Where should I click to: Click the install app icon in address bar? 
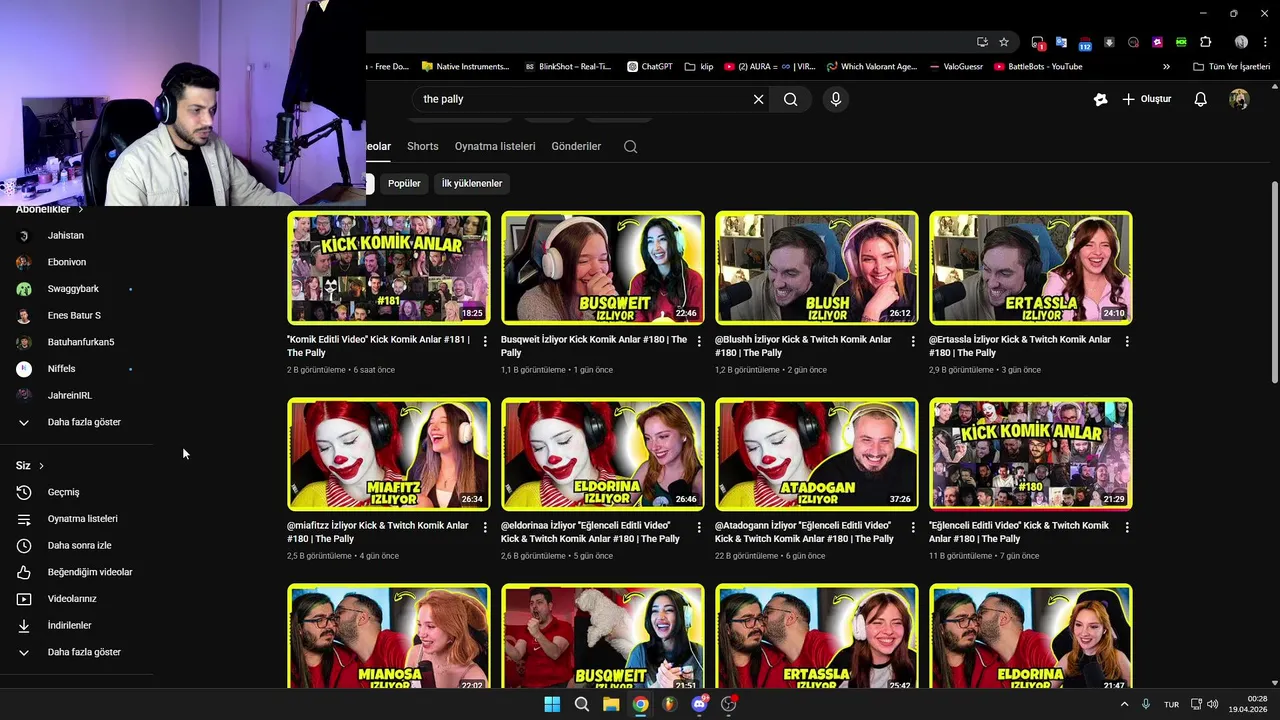point(982,42)
